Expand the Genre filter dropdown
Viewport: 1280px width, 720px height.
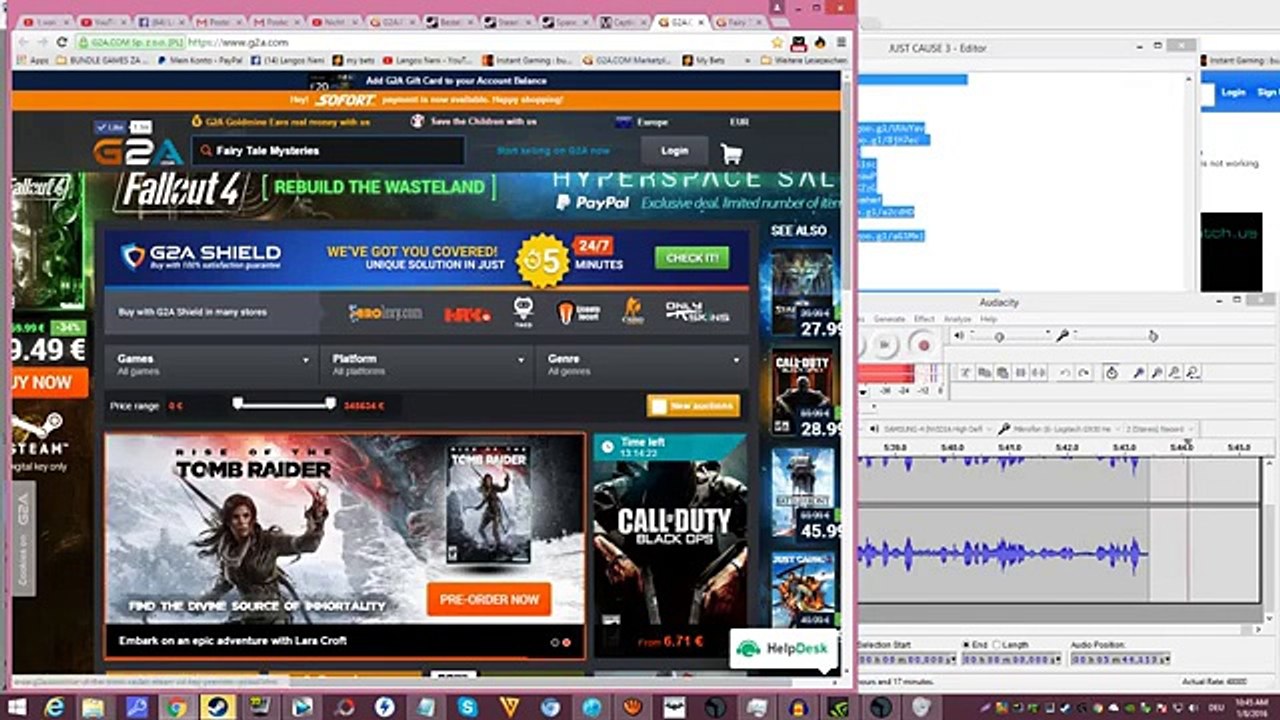tap(643, 364)
